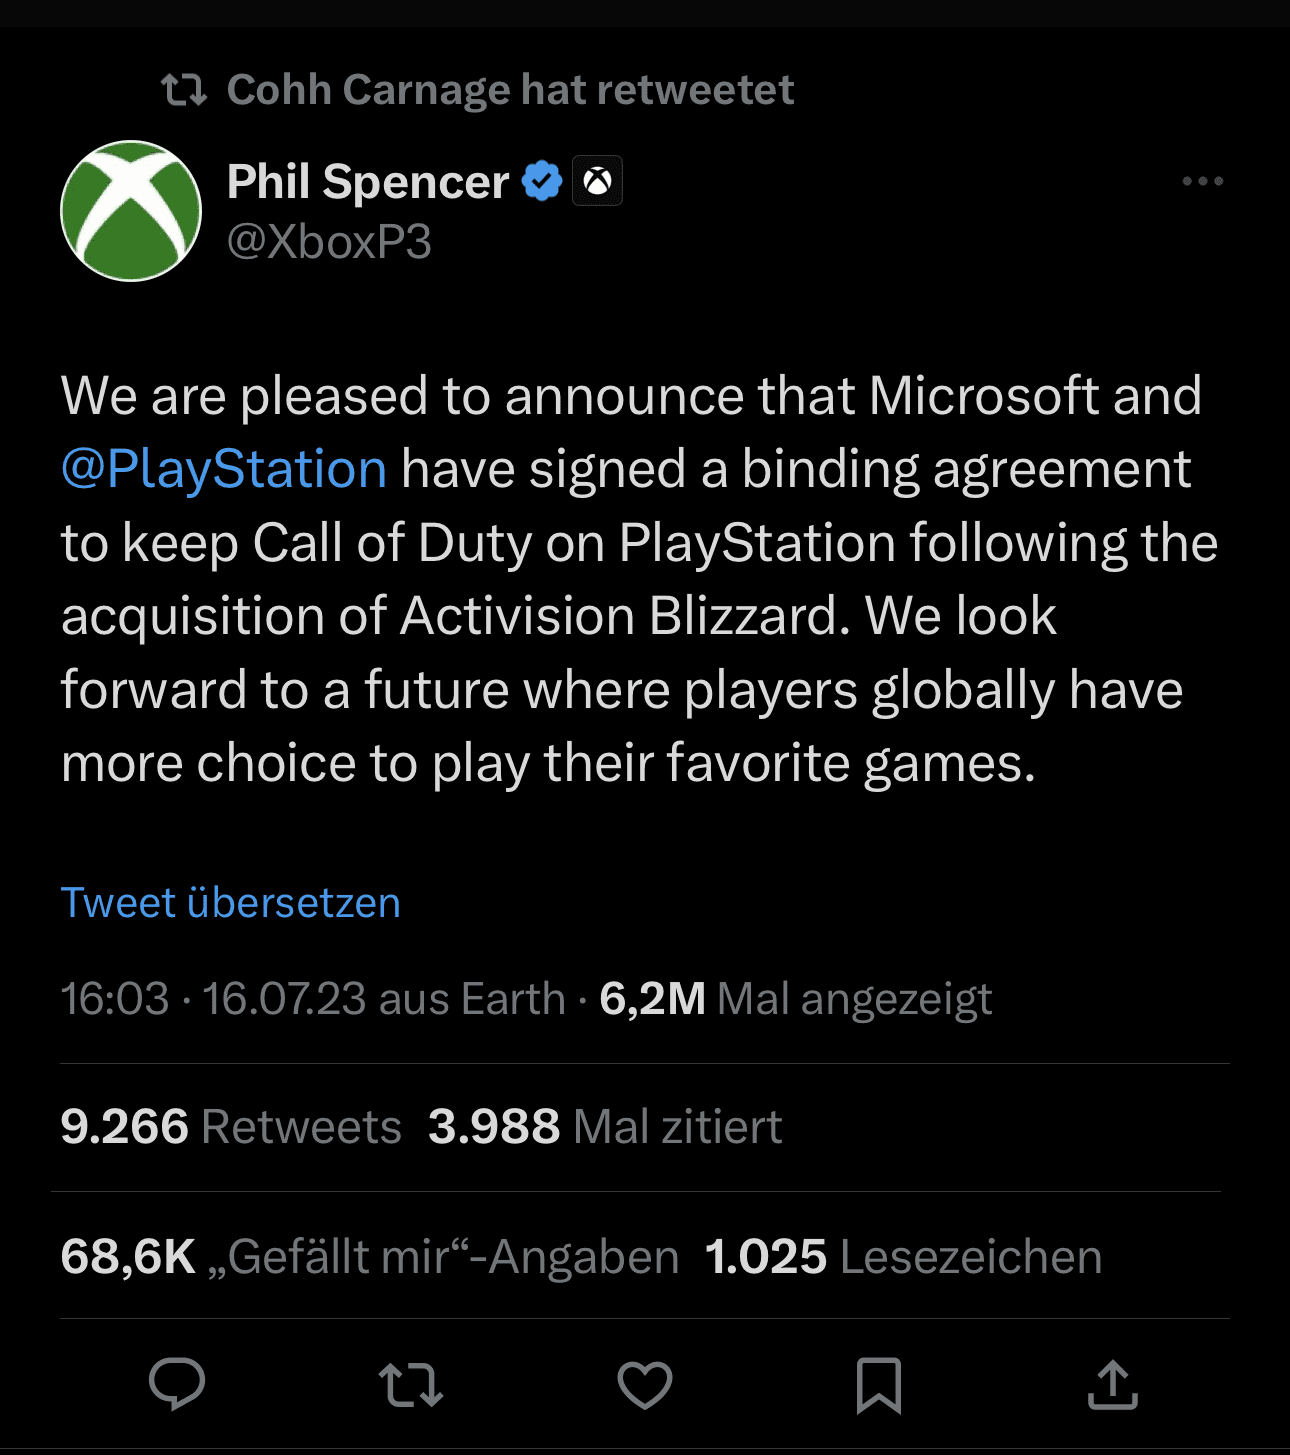This screenshot has width=1290, height=1455.
Task: Like the tweet with heart icon
Action: (x=645, y=1385)
